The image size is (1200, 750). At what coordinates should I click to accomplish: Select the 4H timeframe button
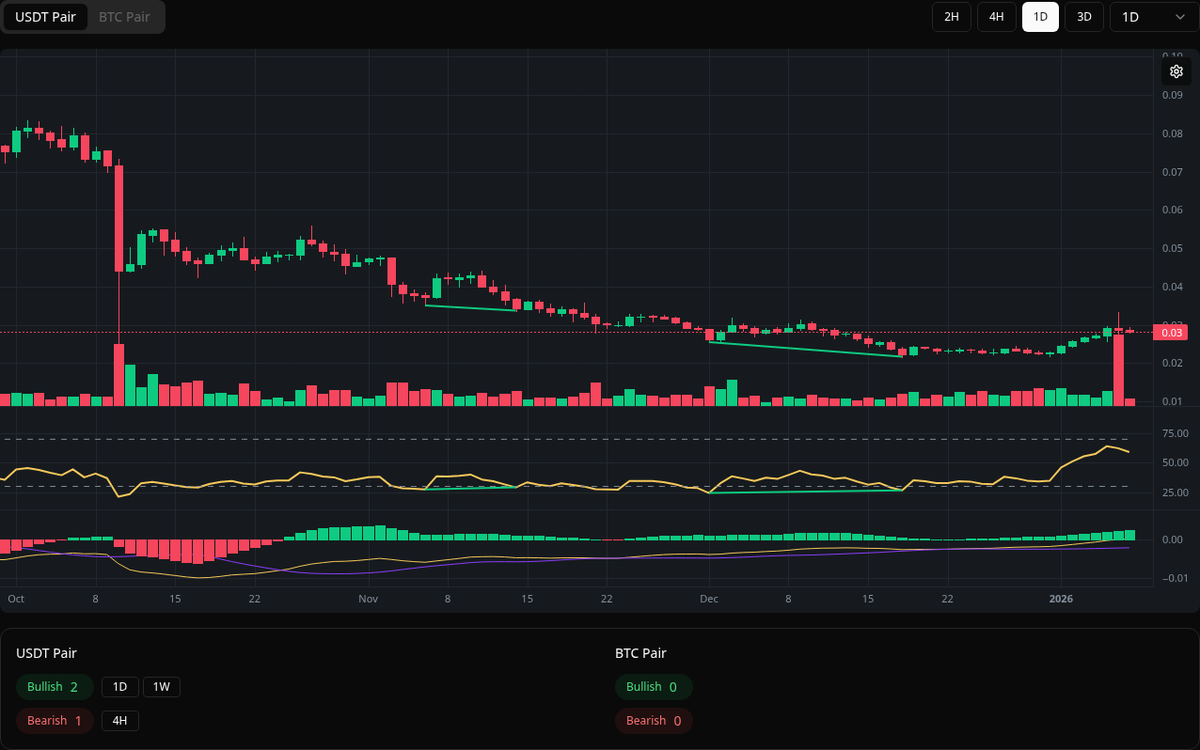[996, 17]
